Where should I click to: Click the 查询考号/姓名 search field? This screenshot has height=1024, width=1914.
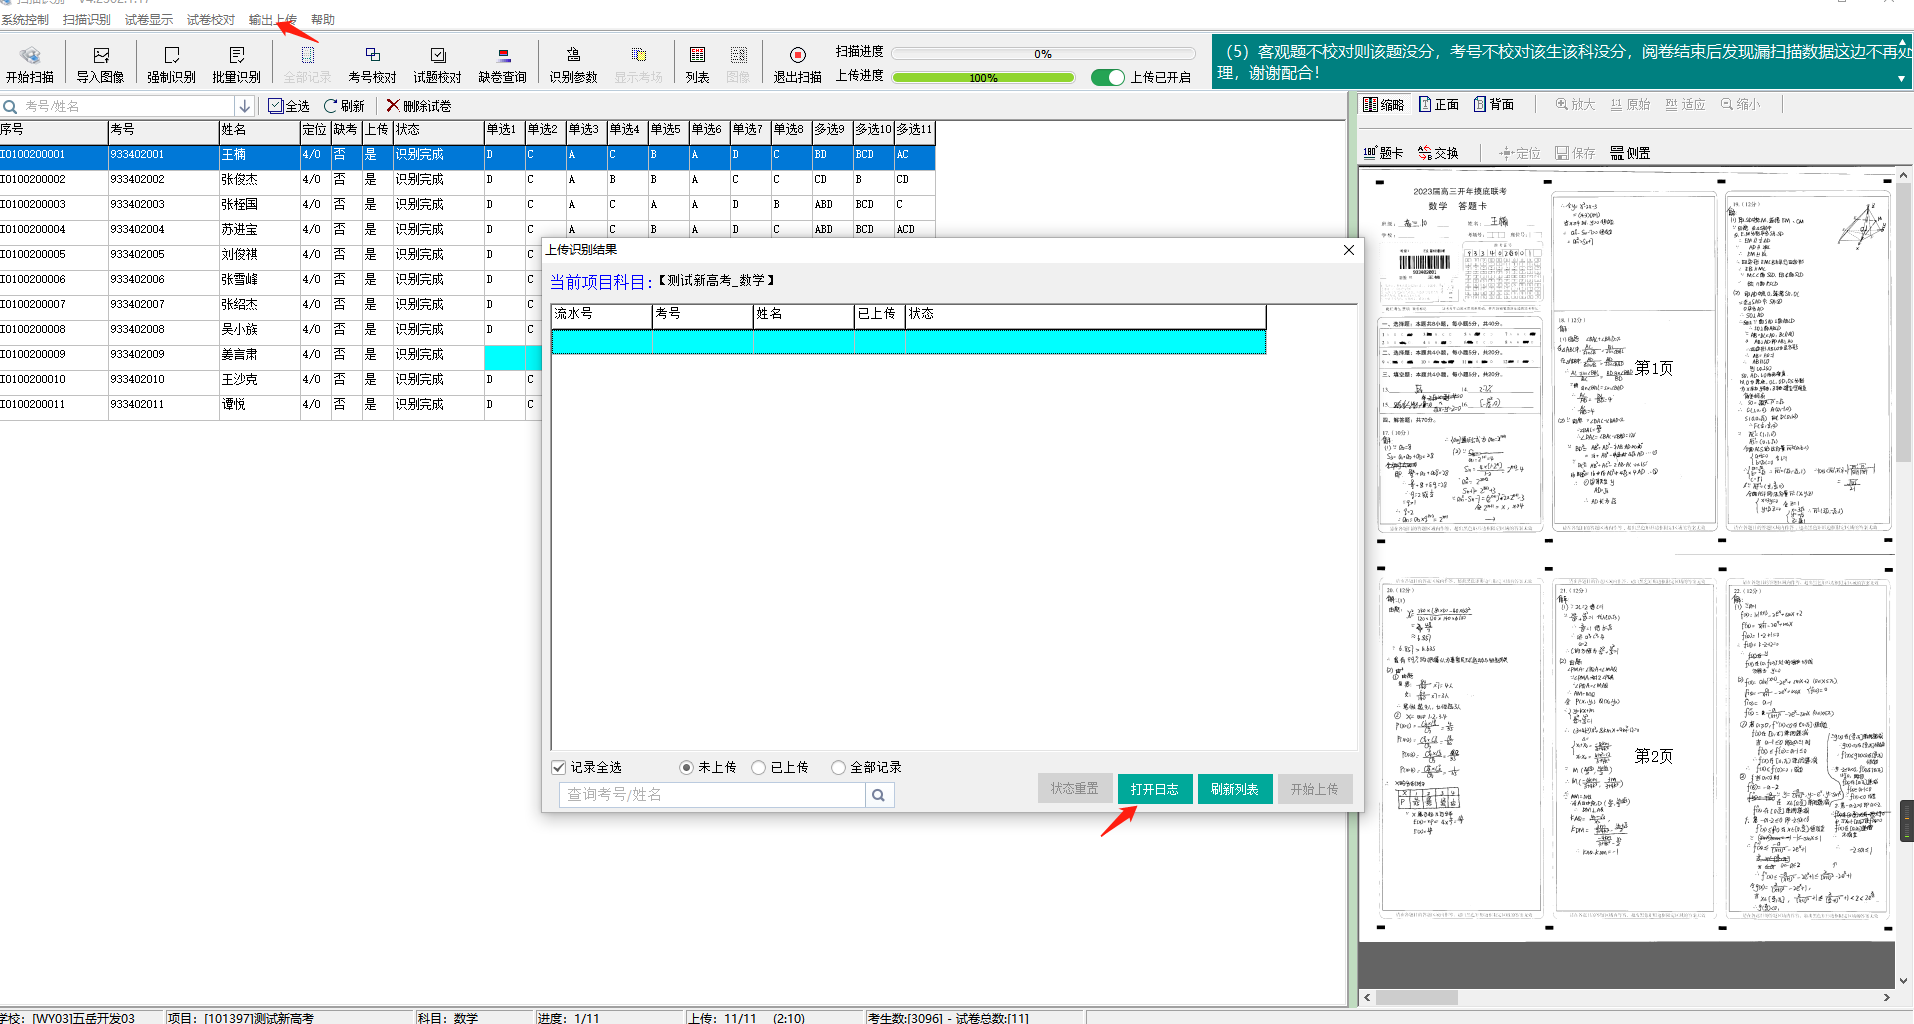pyautogui.click(x=712, y=794)
